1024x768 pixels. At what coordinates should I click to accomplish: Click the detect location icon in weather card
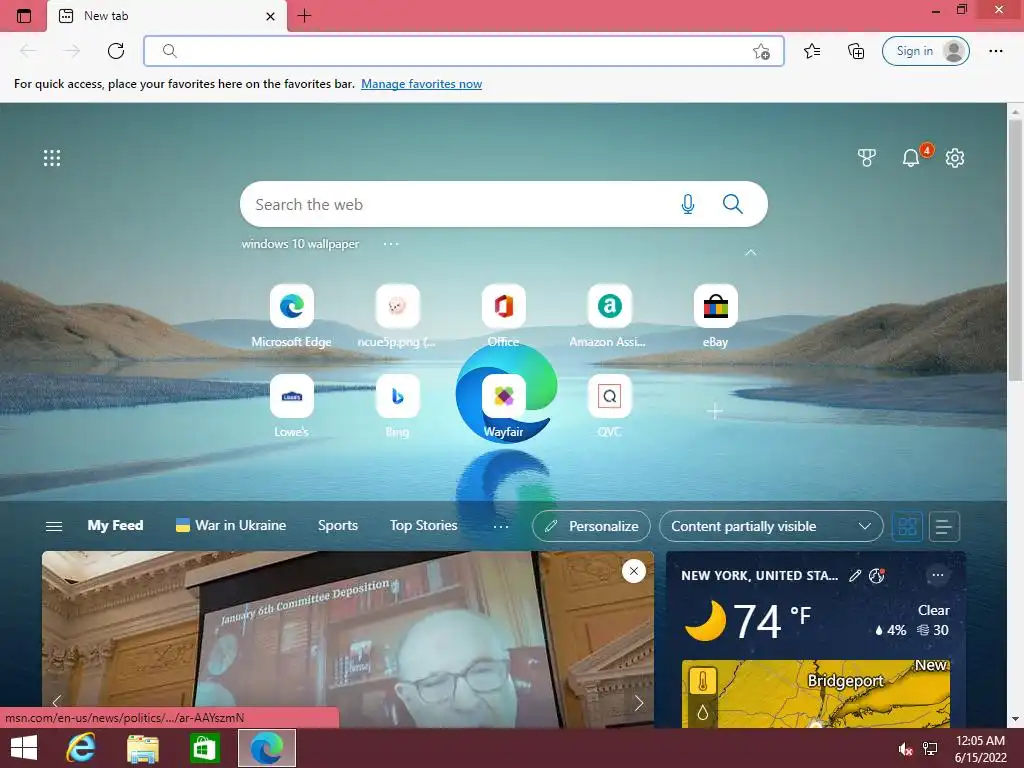pos(876,575)
